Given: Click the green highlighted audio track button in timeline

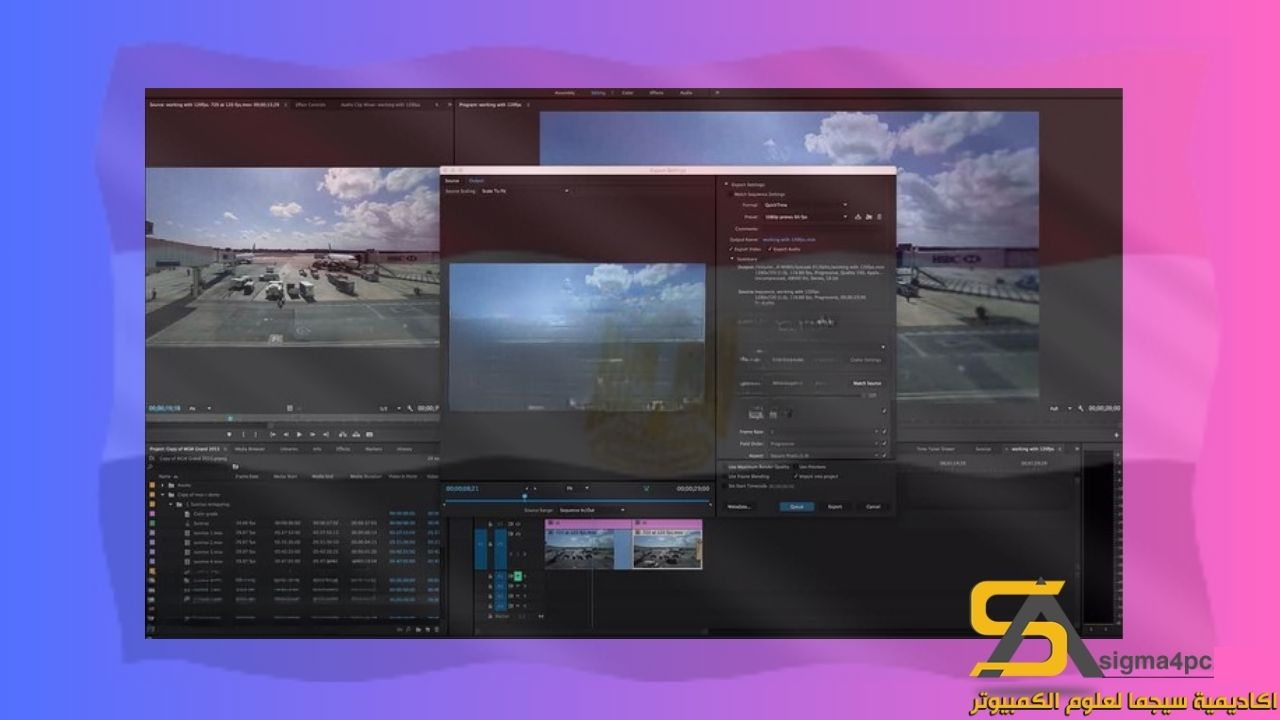Looking at the screenshot, I should (x=518, y=576).
